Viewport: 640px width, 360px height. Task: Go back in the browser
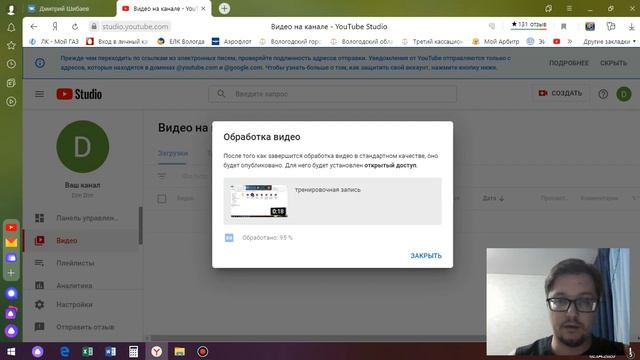coord(34,27)
